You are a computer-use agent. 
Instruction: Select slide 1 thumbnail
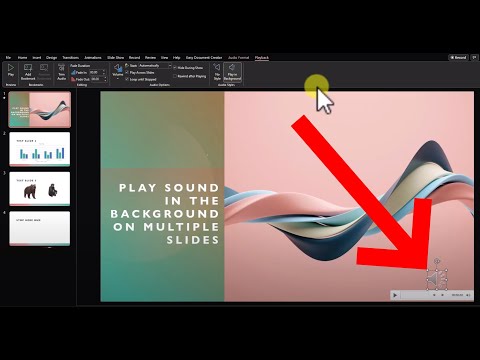tap(40, 110)
